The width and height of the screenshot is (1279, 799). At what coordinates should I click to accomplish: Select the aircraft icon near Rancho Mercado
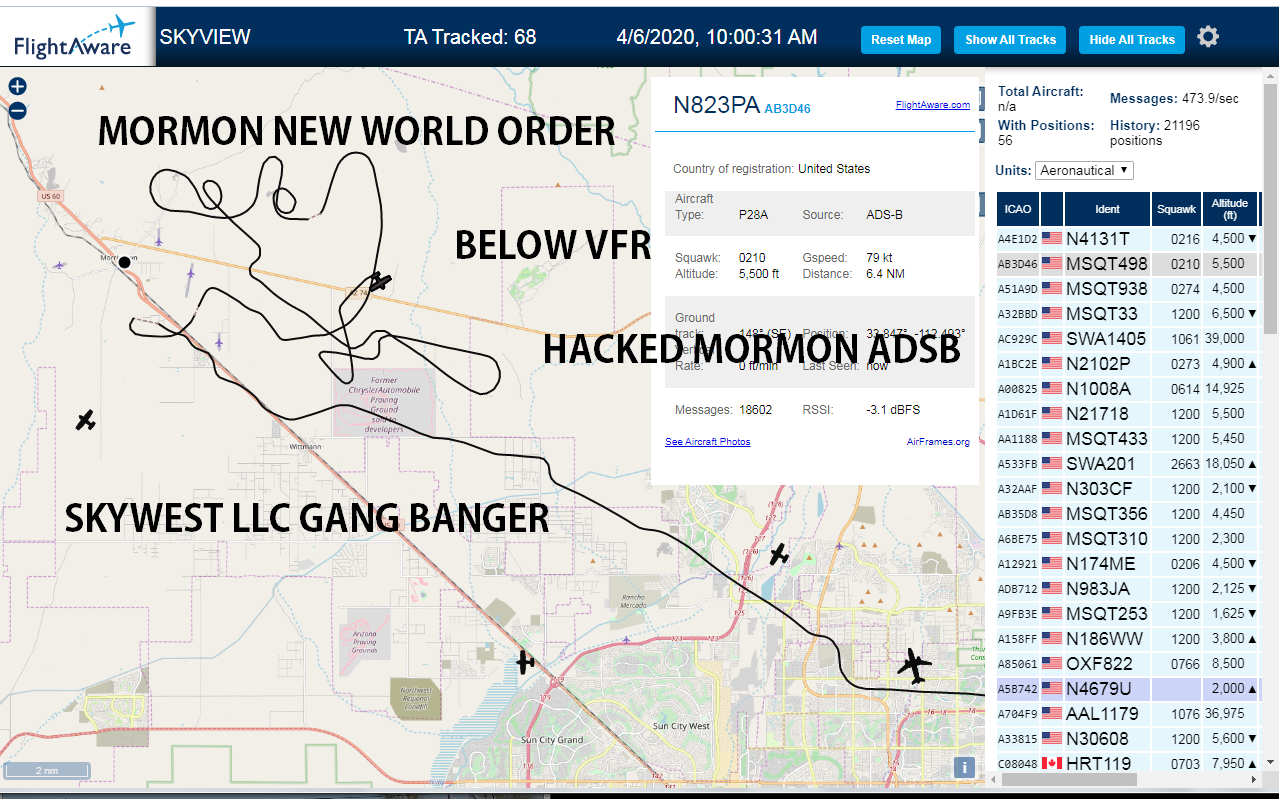tap(780, 554)
